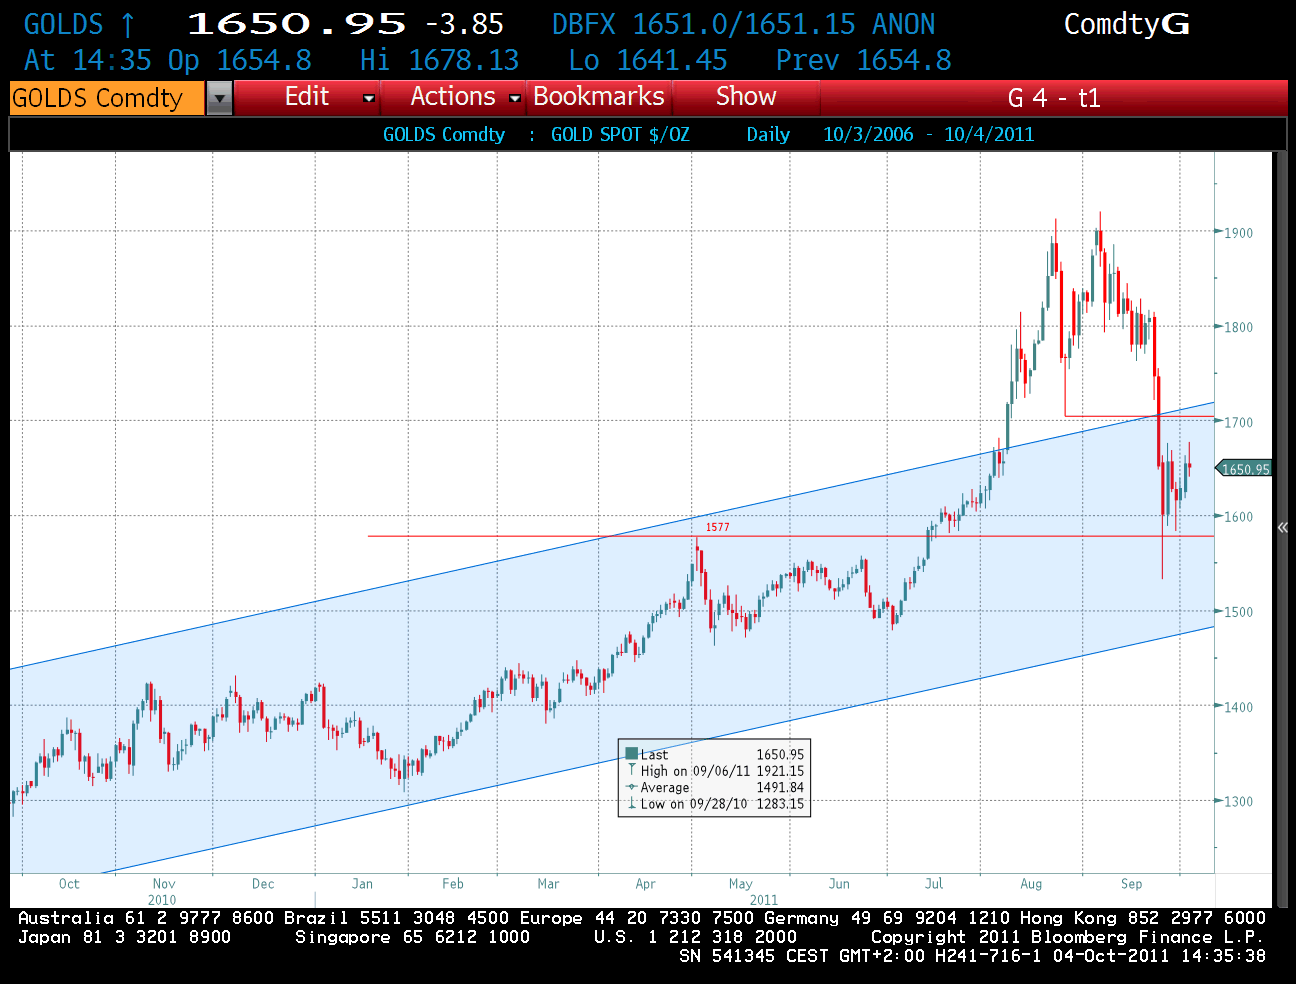Click the -3.85 price change value
The image size is (1296, 984).
click(465, 24)
